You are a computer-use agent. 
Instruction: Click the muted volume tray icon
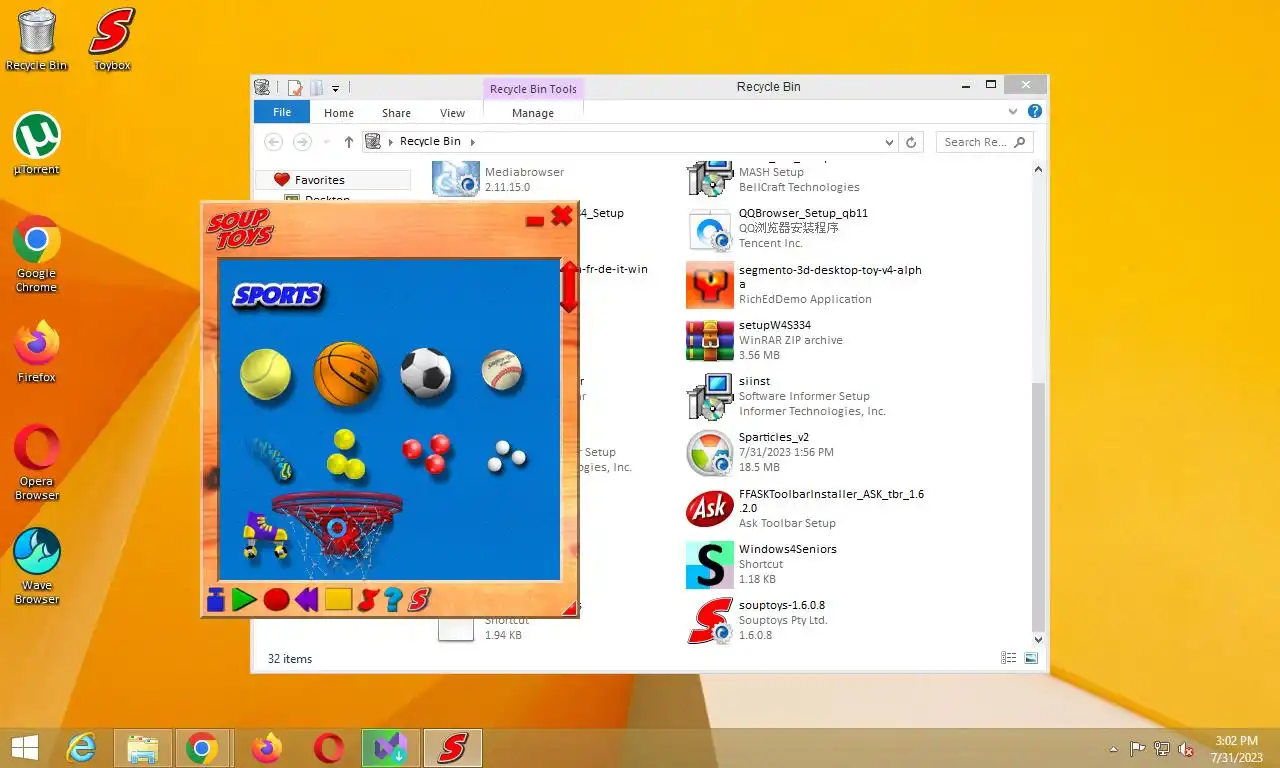coord(1186,748)
